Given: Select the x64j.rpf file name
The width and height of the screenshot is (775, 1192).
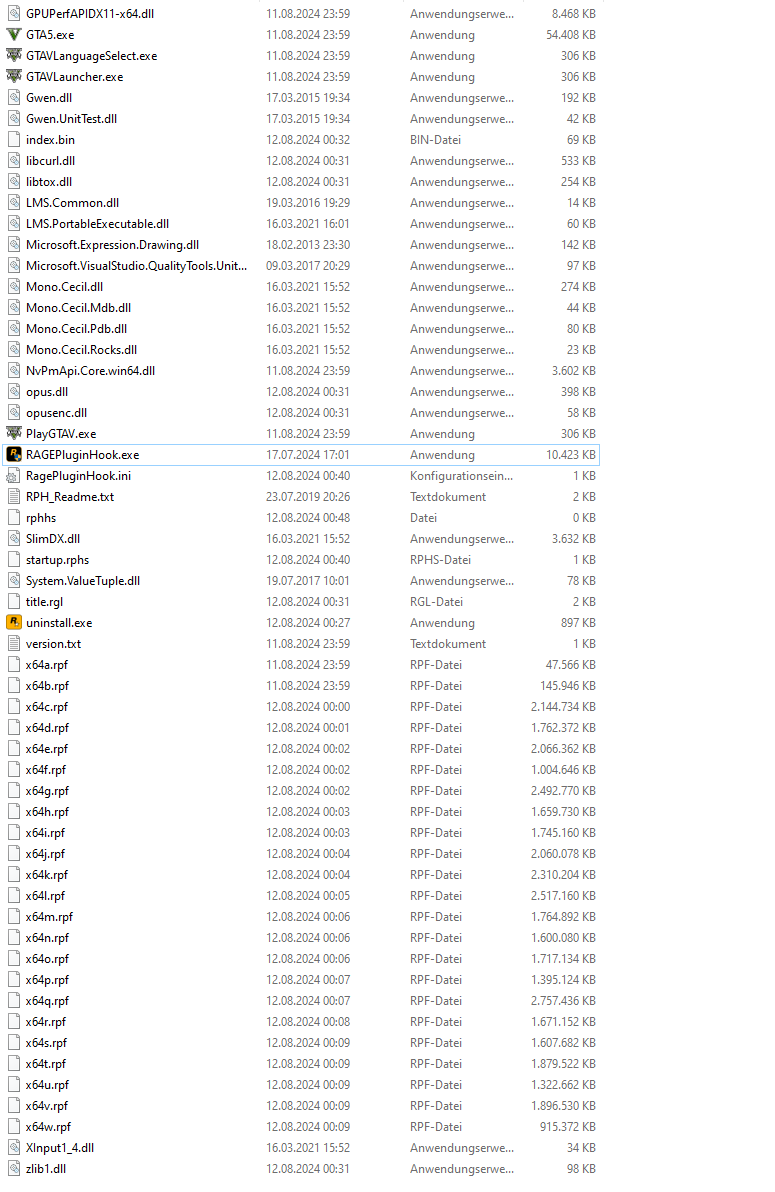Looking at the screenshot, I should (x=46, y=854).
